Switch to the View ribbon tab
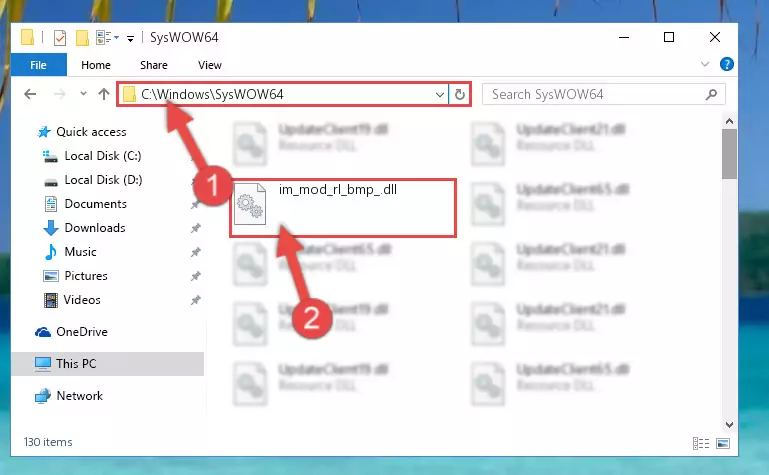 coord(210,65)
